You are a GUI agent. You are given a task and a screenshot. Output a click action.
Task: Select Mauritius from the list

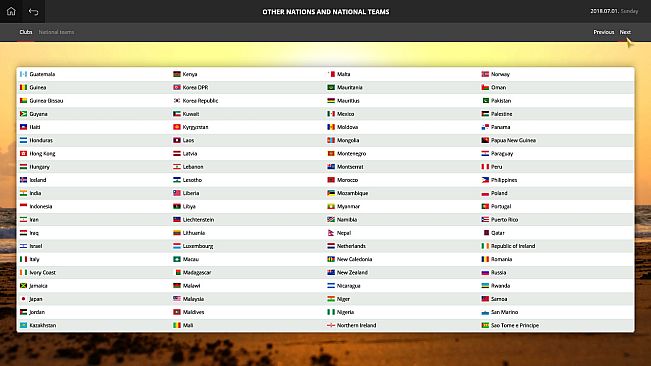coord(348,101)
